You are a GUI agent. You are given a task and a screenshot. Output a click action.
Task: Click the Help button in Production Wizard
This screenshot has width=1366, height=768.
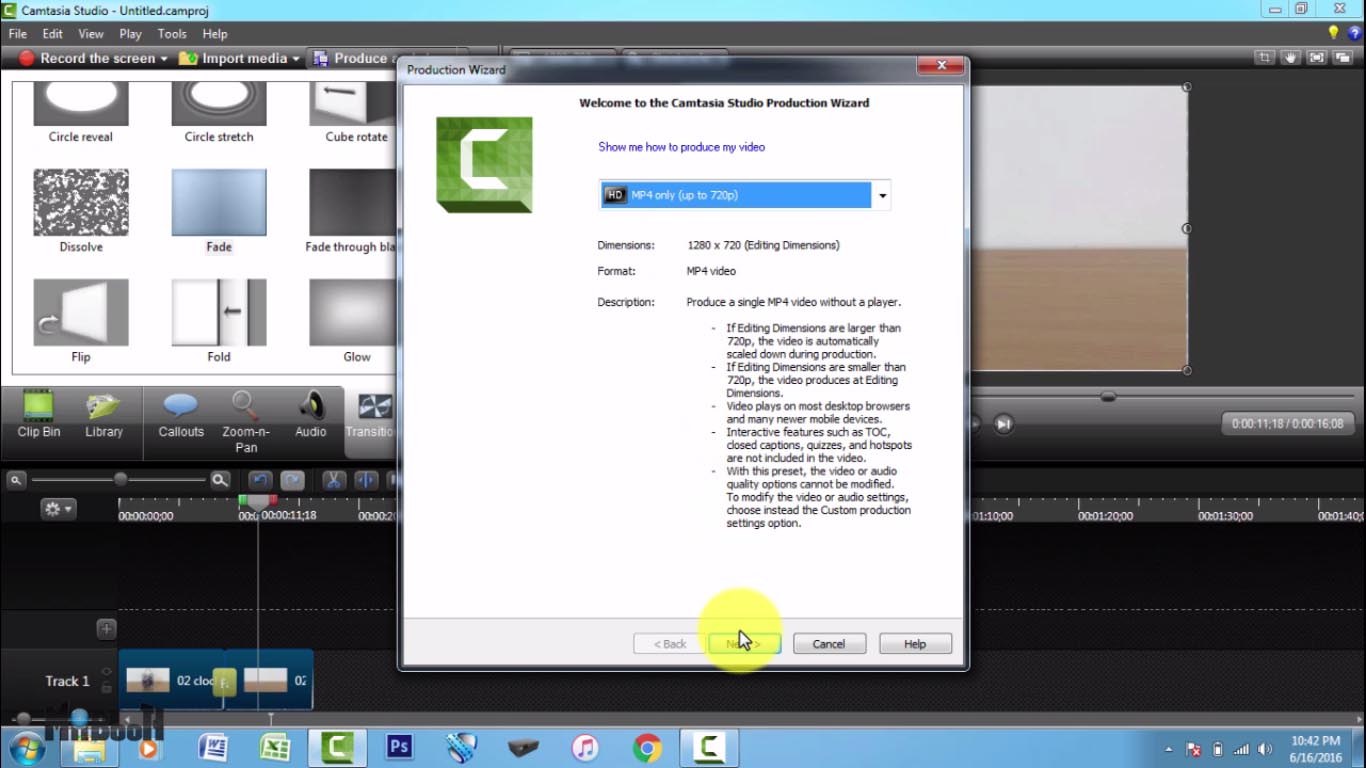915,644
